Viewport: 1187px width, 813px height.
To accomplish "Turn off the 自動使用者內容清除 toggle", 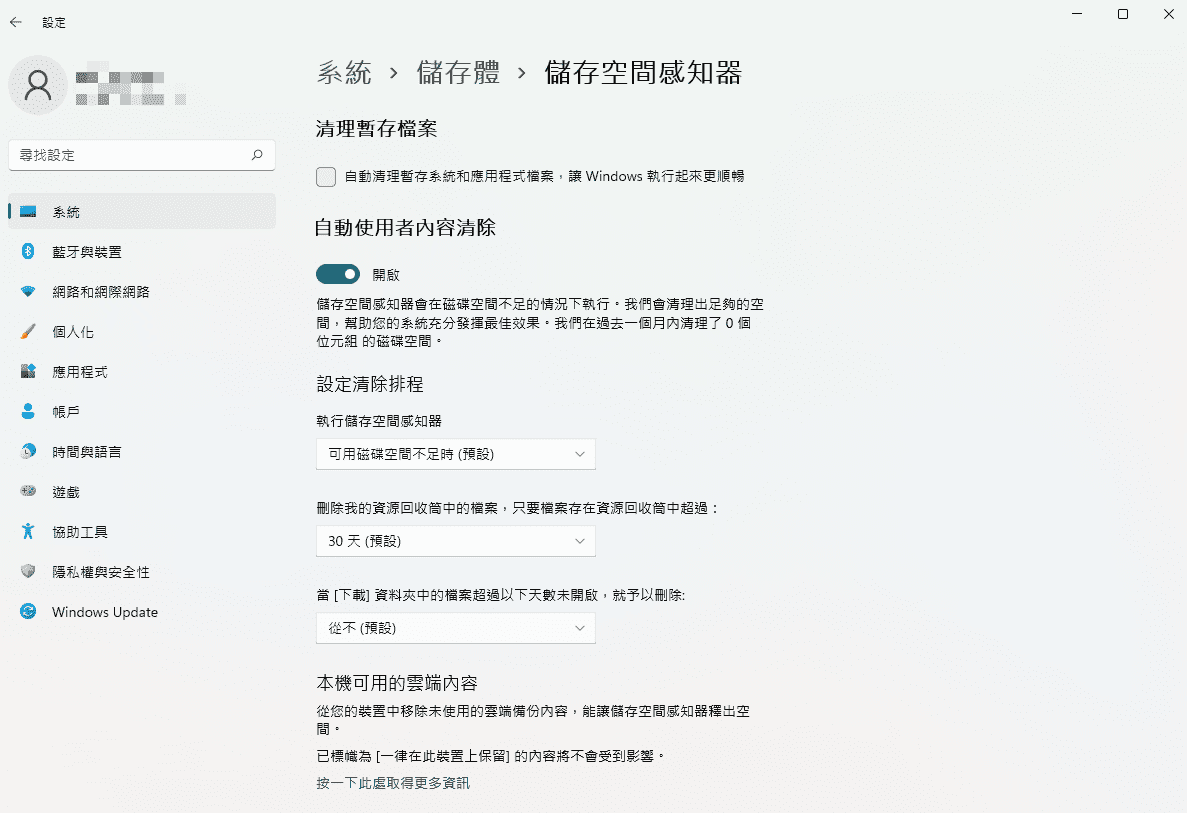I will point(338,274).
